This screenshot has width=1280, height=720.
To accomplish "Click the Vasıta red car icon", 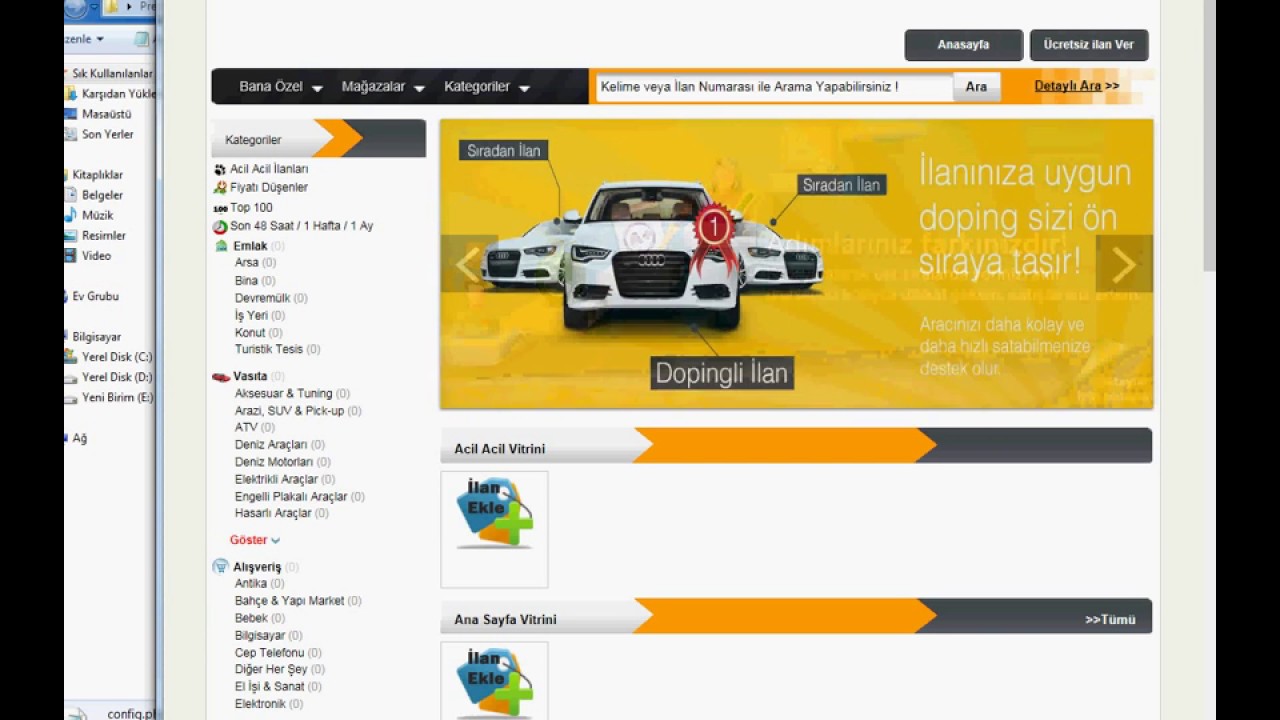I will pos(221,377).
